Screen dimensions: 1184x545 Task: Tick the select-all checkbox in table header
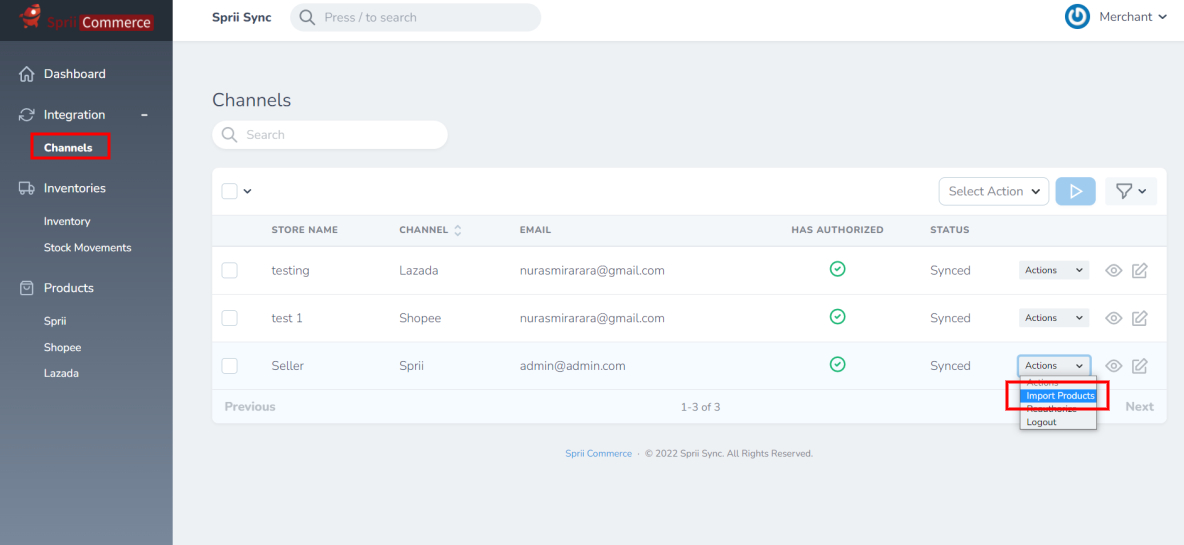(x=230, y=191)
